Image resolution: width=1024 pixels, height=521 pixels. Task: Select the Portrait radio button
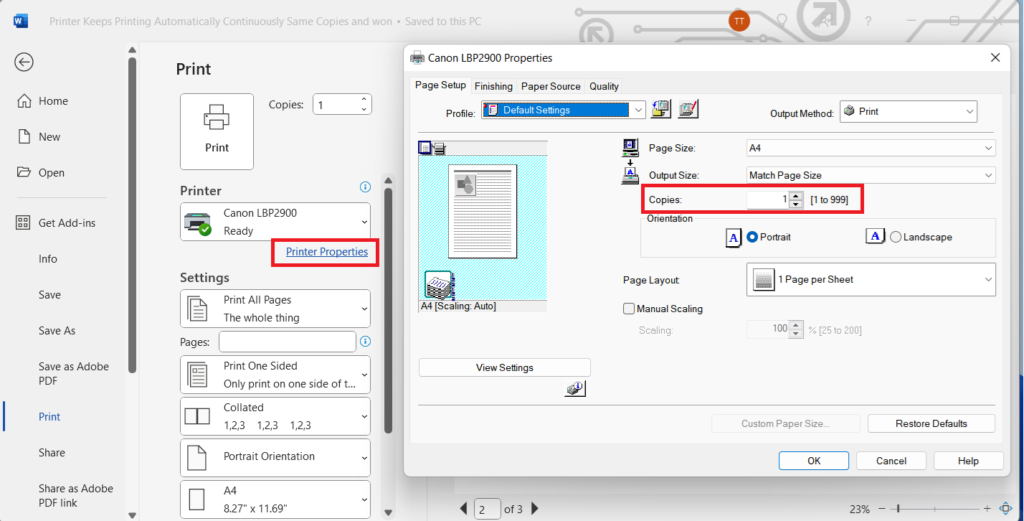752,237
